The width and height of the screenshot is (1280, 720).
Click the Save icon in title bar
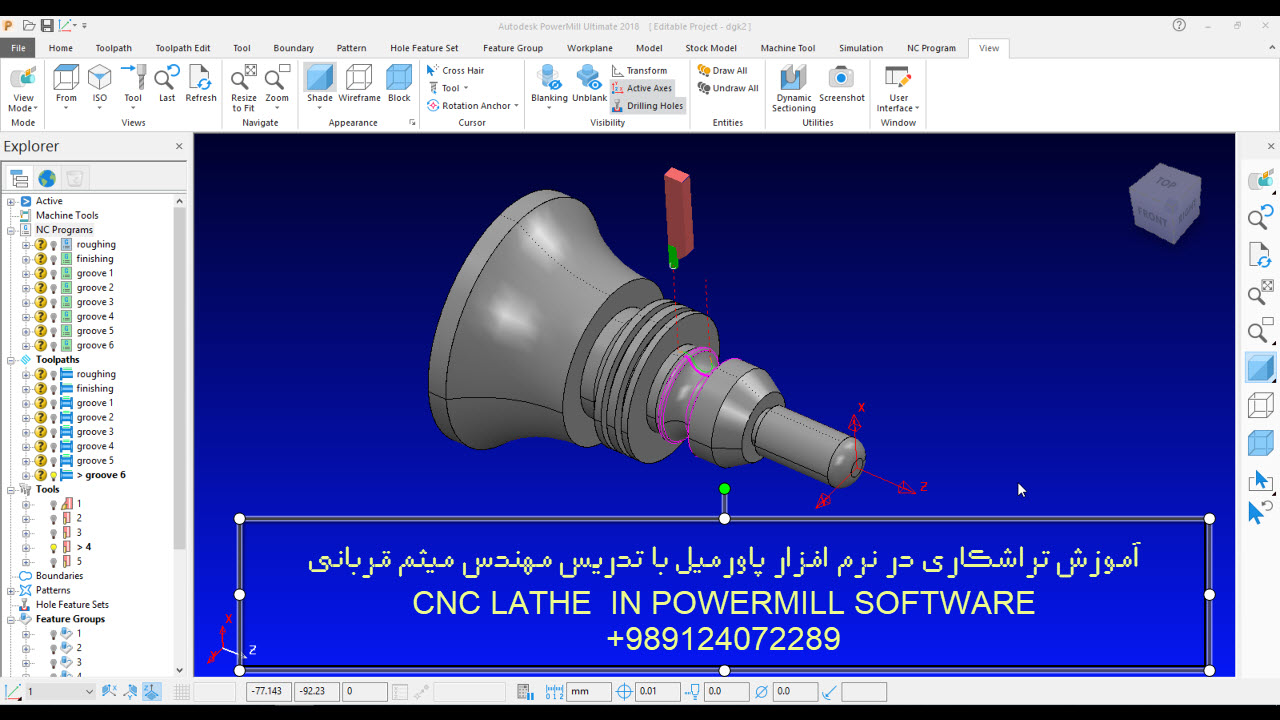(x=46, y=25)
